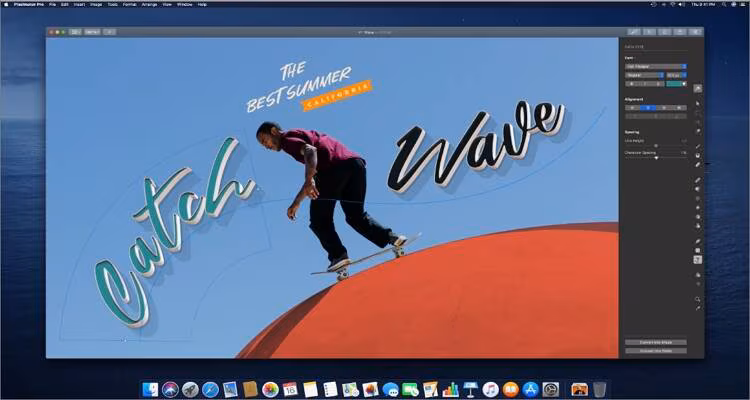Open the Arrange menu

[149, 4]
